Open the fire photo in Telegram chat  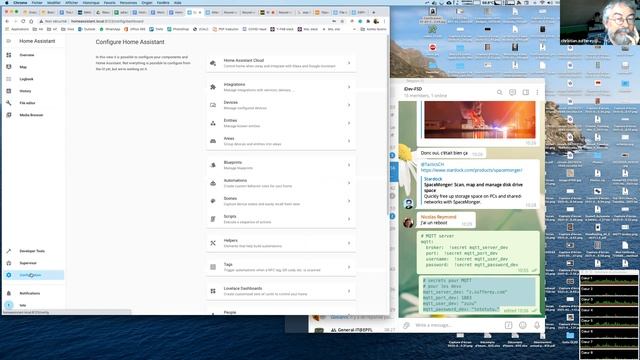coord(480,120)
